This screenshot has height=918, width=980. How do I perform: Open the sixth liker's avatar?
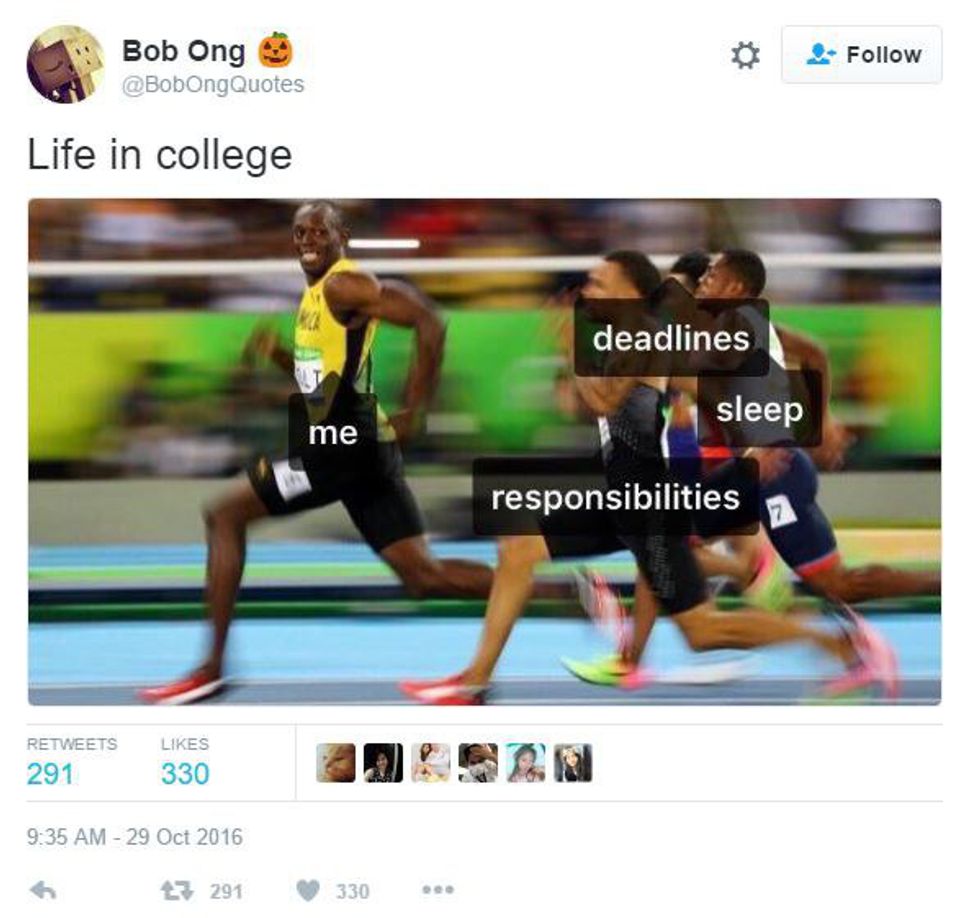[573, 762]
